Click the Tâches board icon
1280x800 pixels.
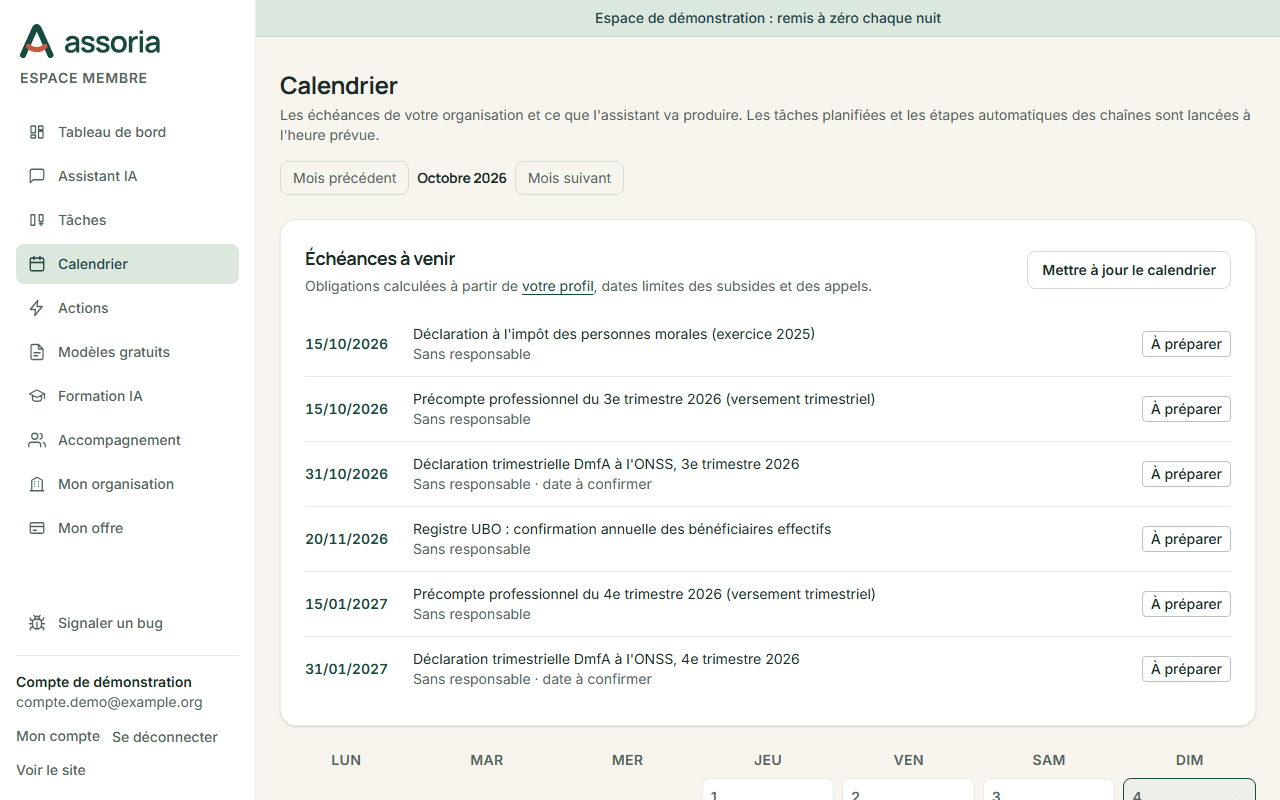click(37, 220)
